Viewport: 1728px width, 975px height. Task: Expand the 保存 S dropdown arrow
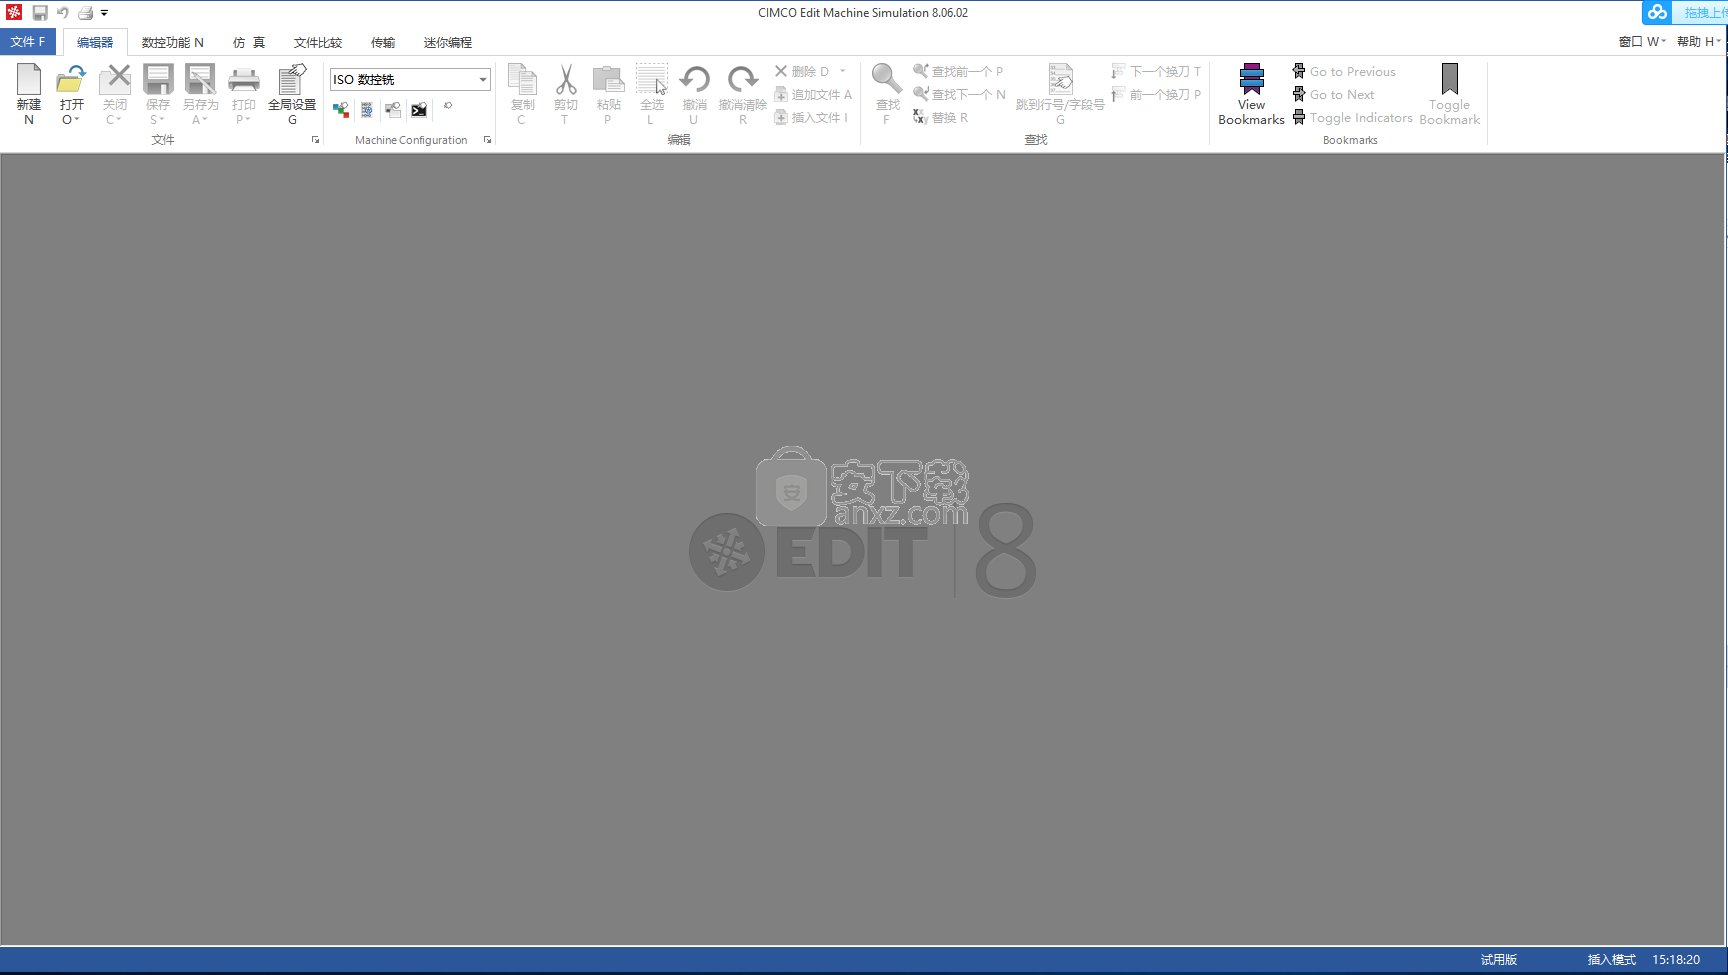[162, 120]
